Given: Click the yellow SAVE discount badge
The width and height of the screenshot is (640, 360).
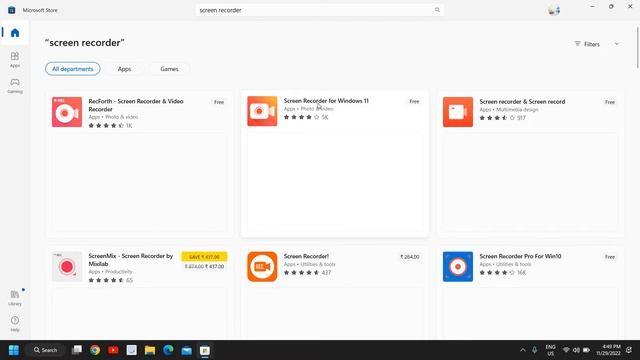Looking at the screenshot, I should click(204, 257).
